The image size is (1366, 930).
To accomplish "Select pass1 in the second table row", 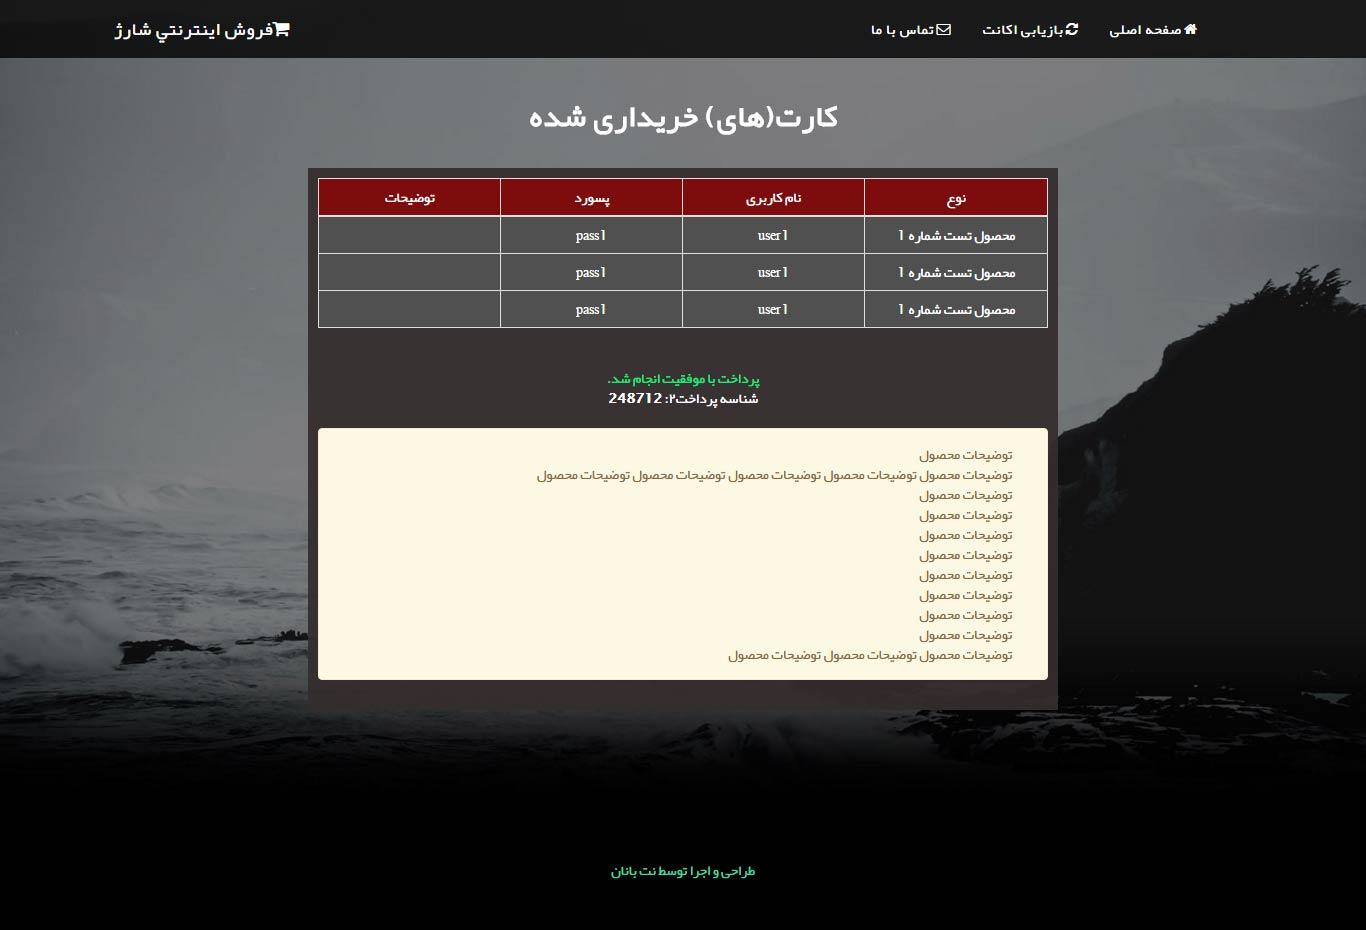I will coord(591,273).
